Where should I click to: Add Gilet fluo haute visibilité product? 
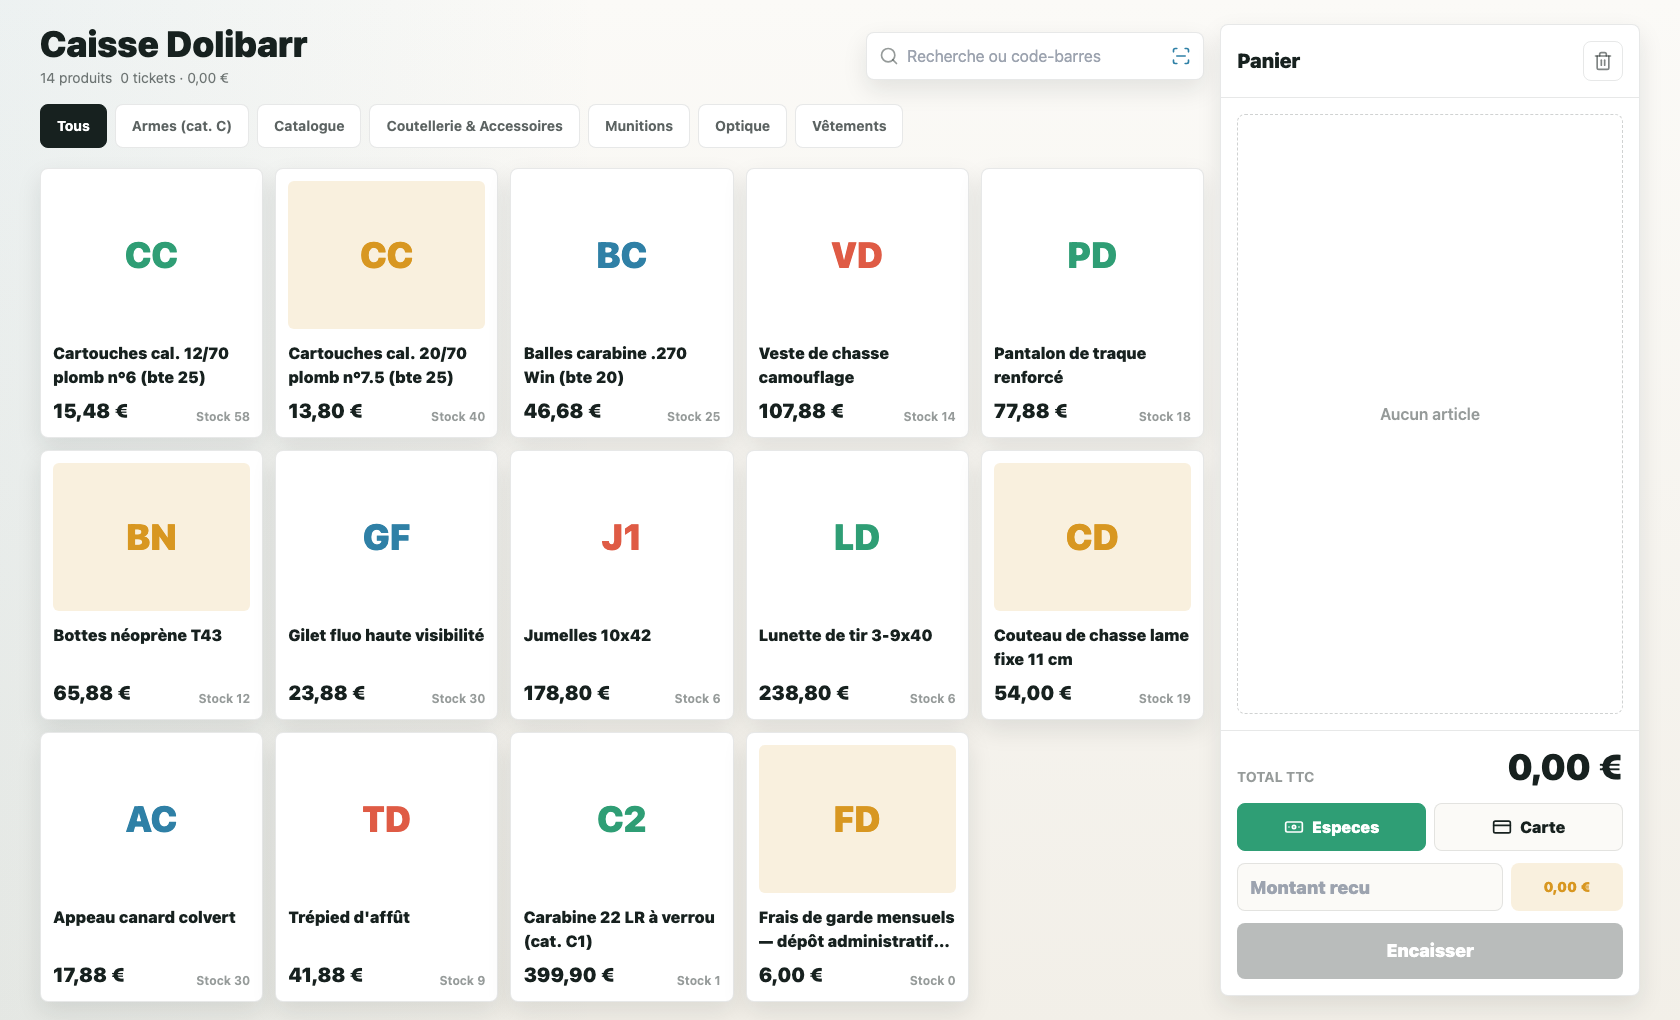pos(386,585)
